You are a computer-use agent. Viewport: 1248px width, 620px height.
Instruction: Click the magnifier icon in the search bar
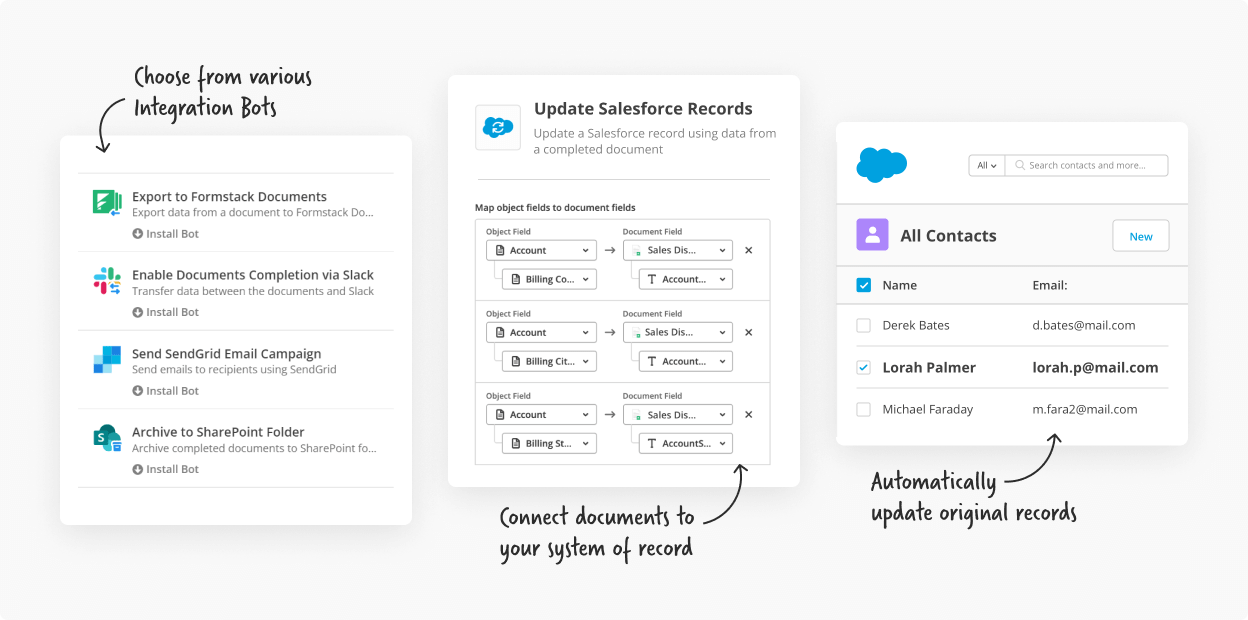click(x=1023, y=165)
